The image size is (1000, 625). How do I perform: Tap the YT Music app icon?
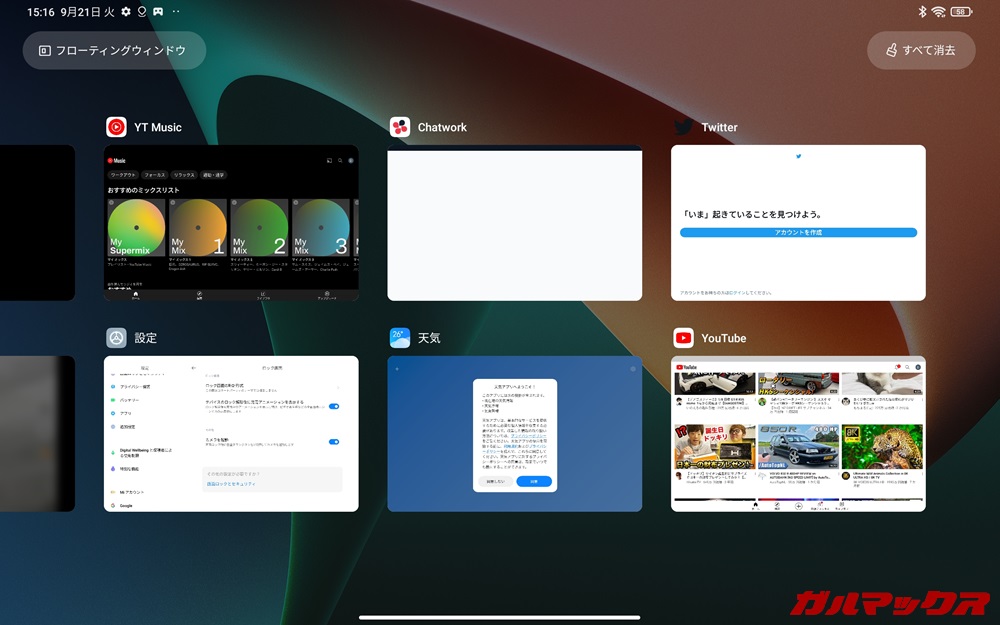(x=117, y=127)
